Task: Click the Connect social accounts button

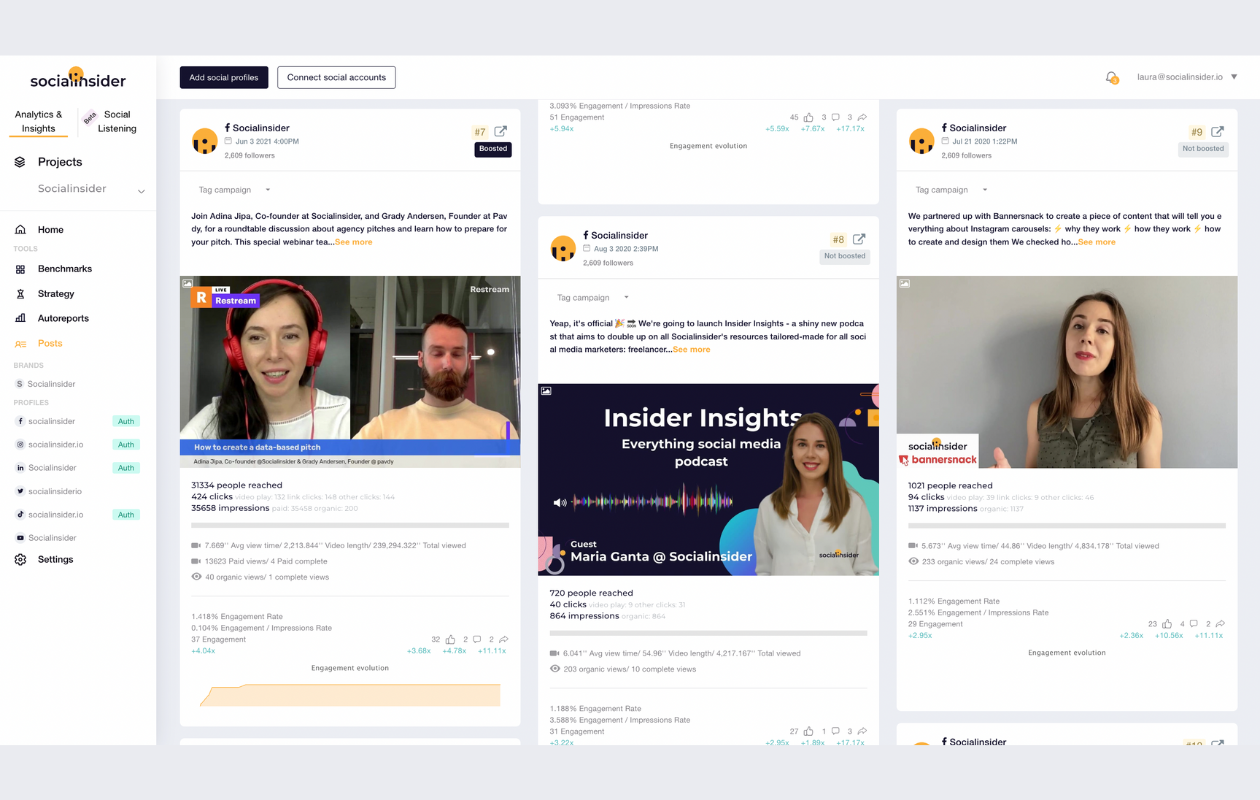Action: pyautogui.click(x=336, y=77)
